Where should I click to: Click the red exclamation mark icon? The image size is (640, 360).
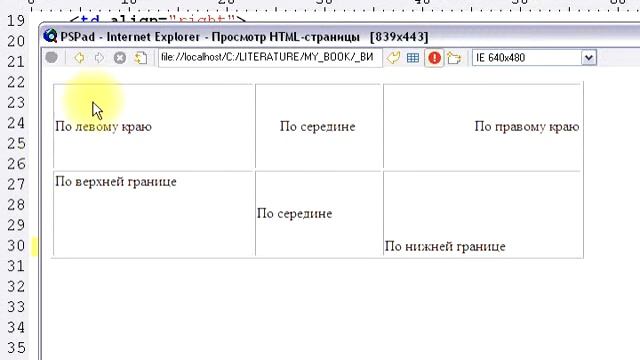tap(434, 58)
